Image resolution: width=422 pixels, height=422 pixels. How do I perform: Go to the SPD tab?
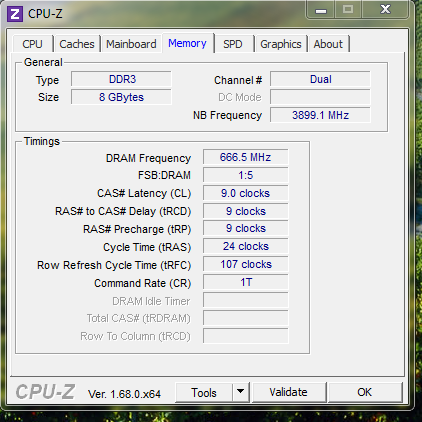[x=233, y=44]
